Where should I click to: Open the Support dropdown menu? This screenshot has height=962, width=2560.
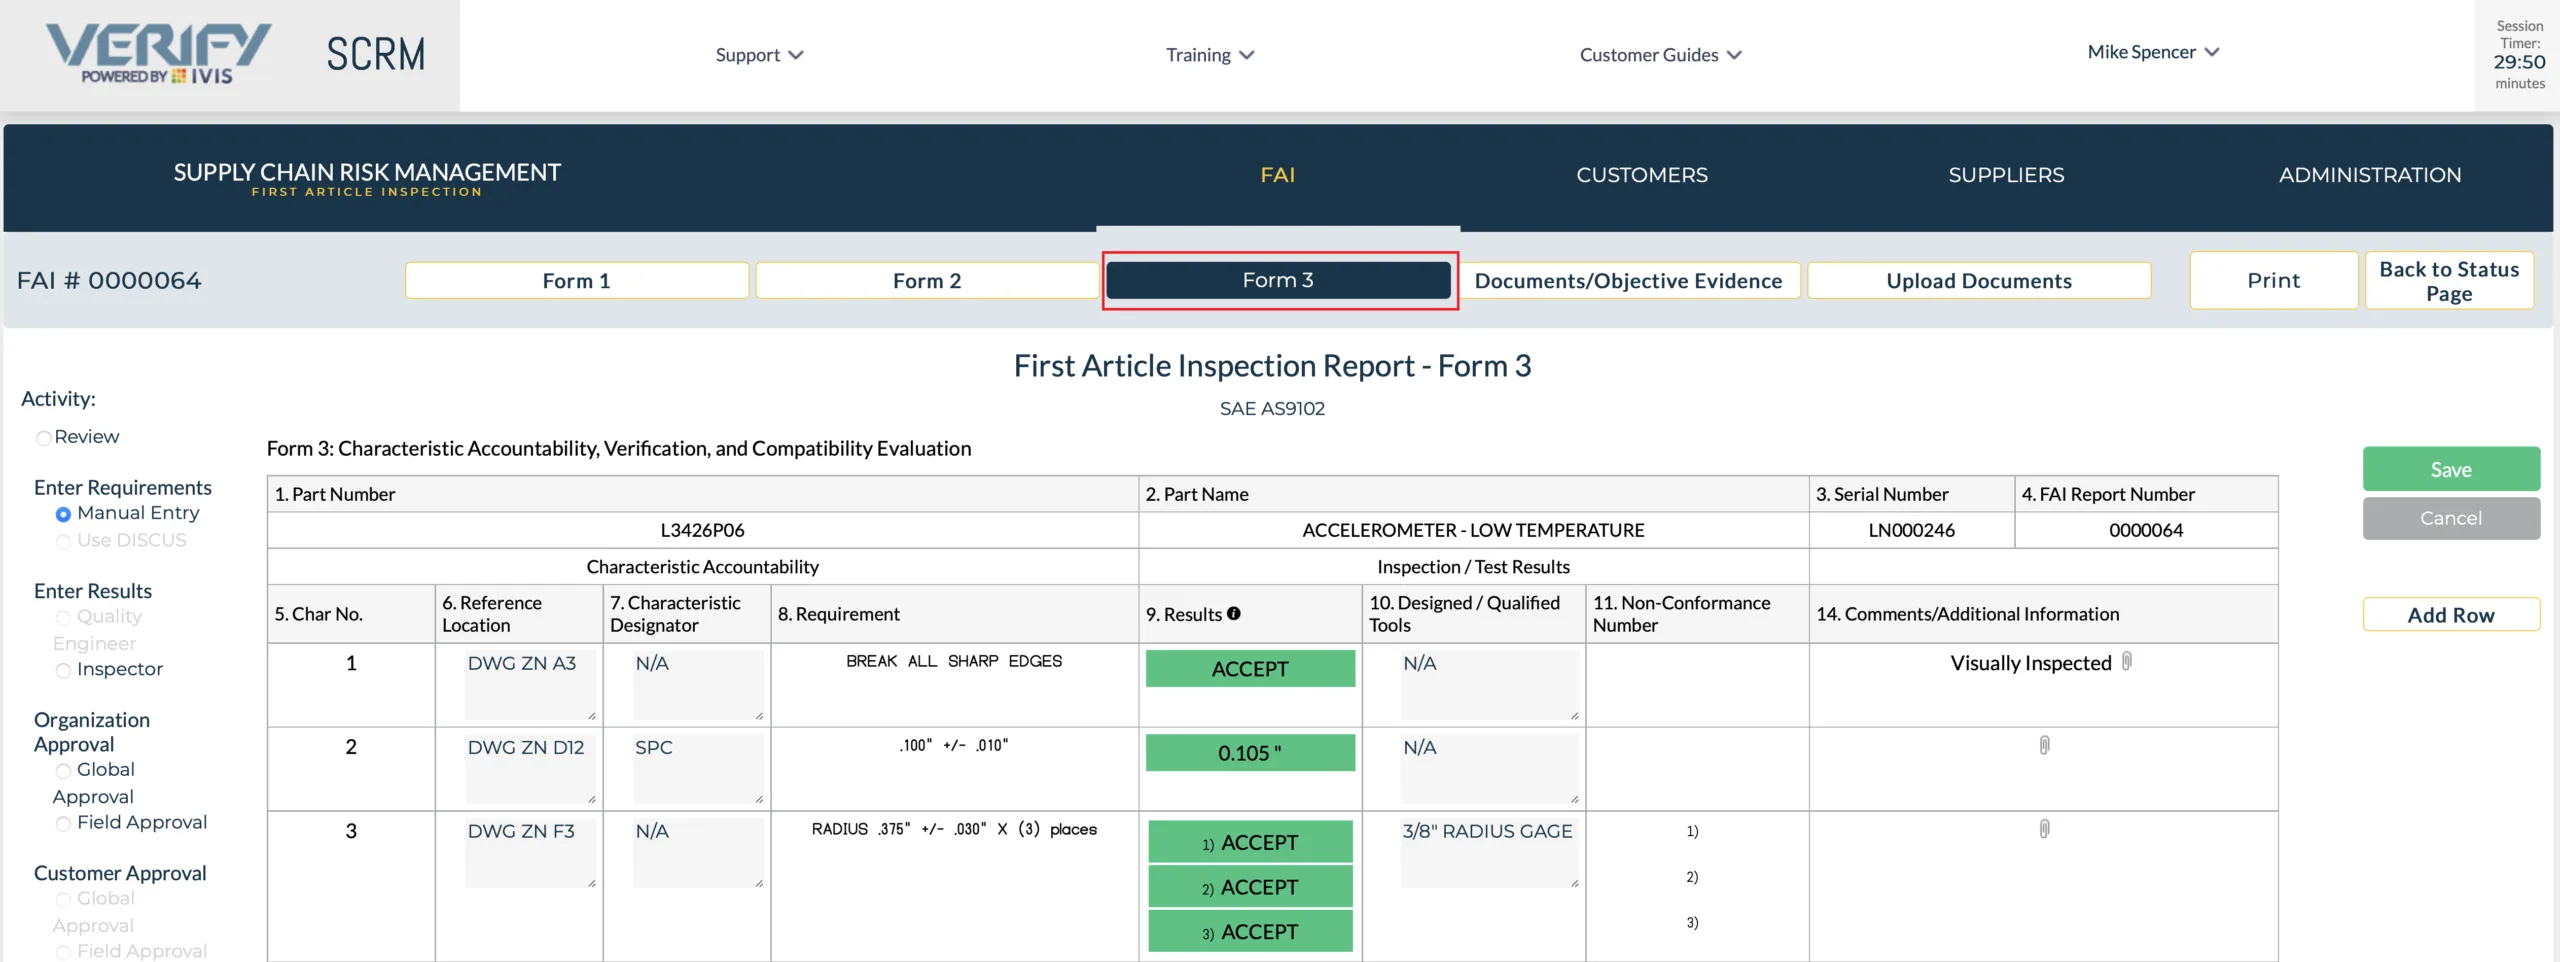click(x=759, y=55)
